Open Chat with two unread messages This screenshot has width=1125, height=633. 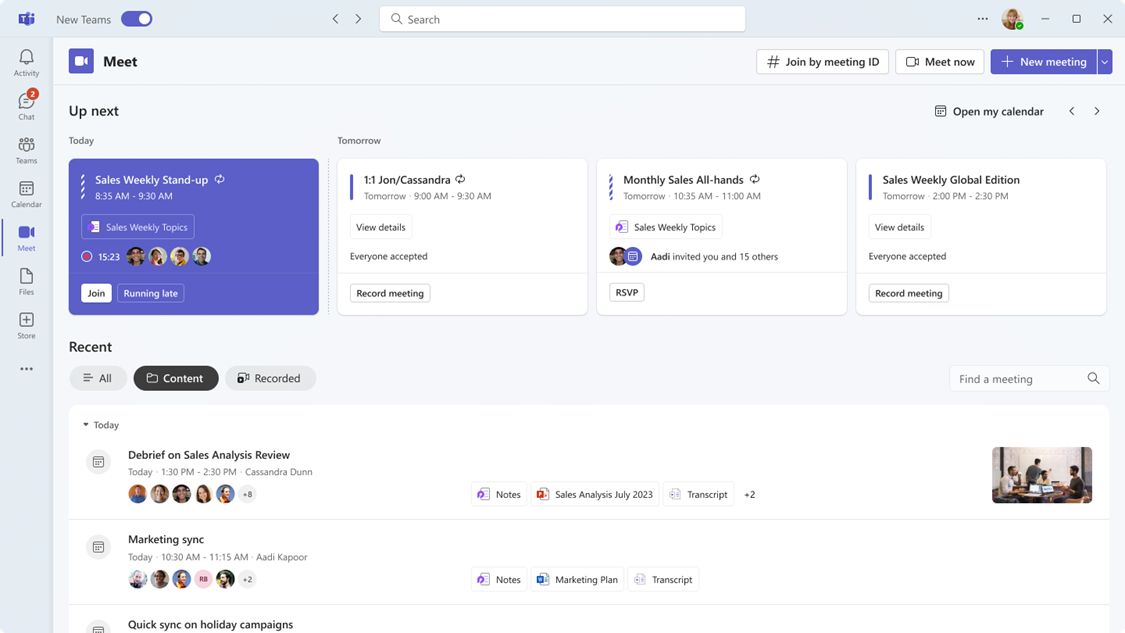(x=26, y=105)
